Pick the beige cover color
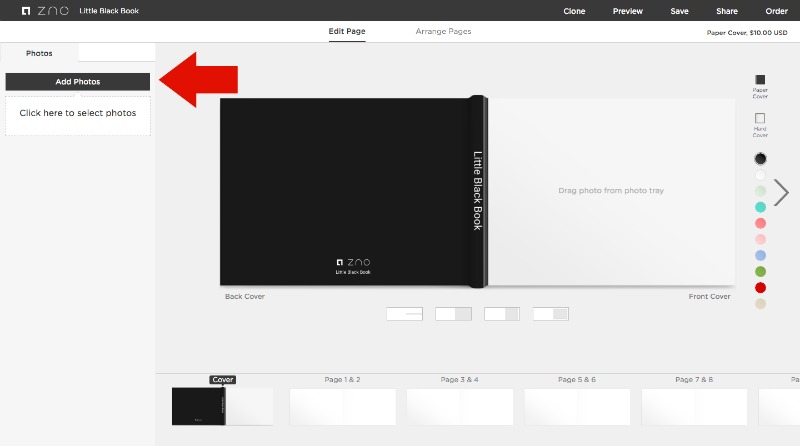The width and height of the screenshot is (800, 446). tap(760, 304)
